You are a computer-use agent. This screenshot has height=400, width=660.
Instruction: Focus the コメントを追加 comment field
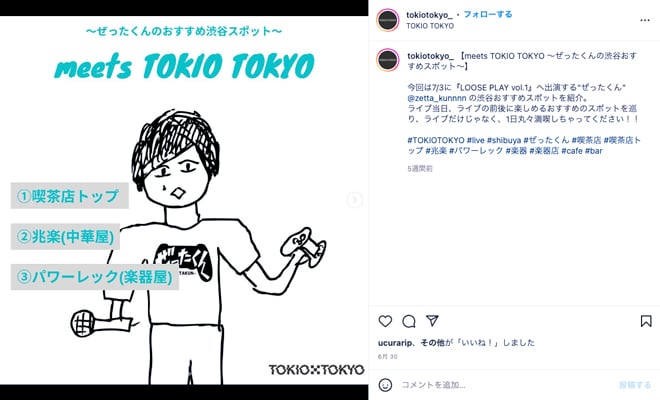pyautogui.click(x=505, y=385)
